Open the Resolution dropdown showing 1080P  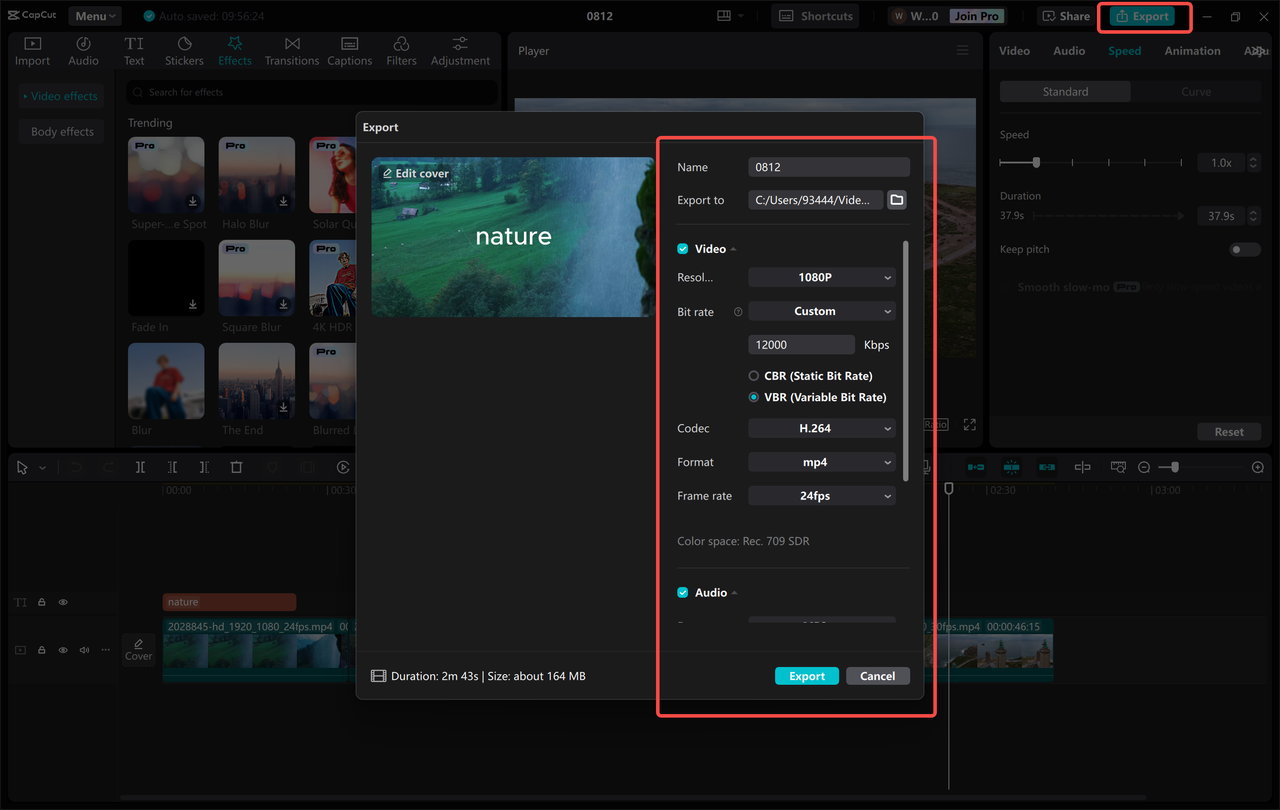[821, 276]
